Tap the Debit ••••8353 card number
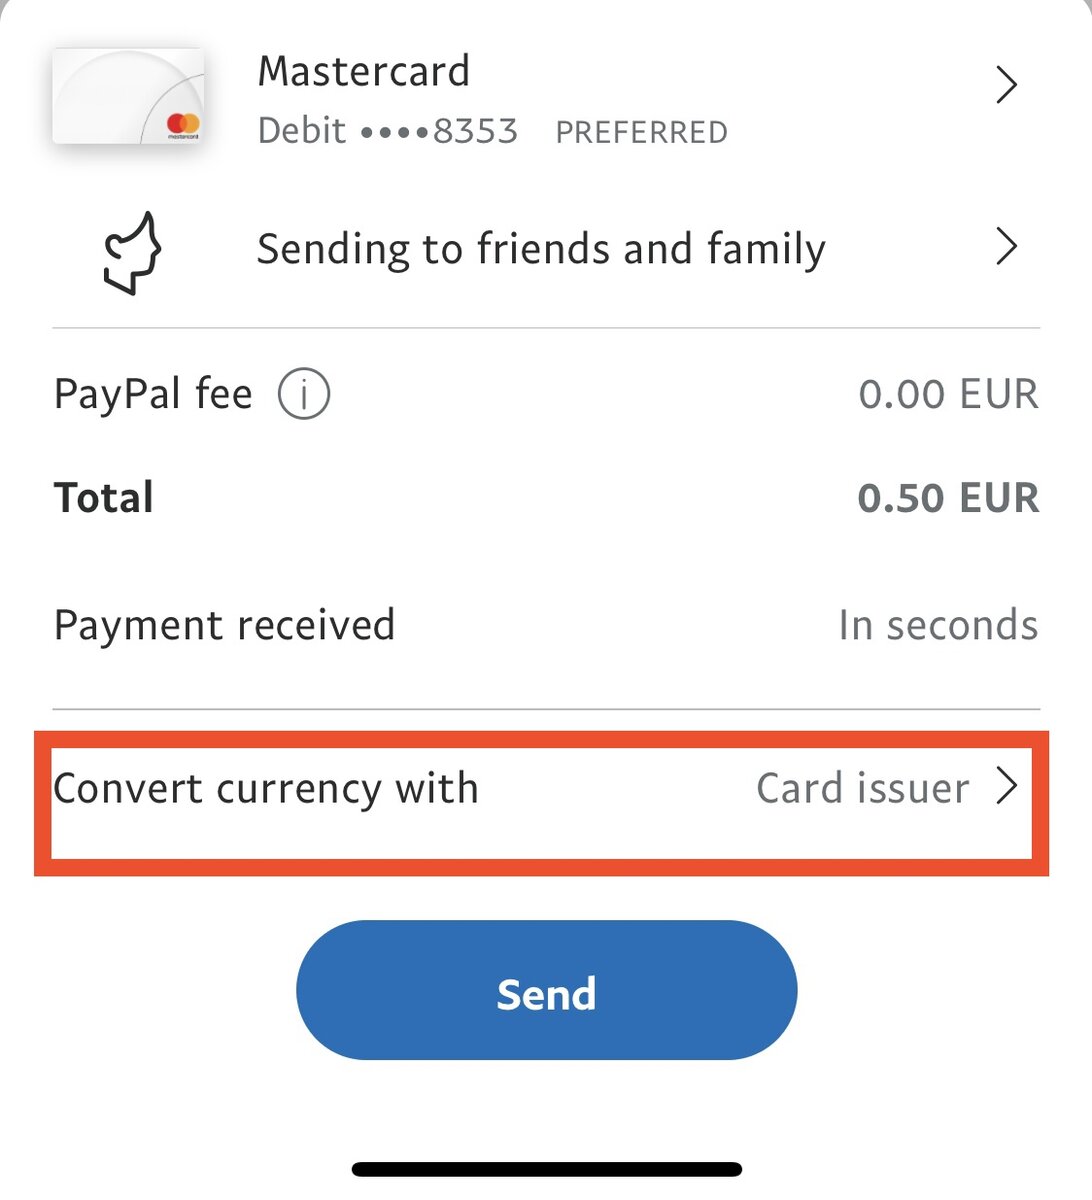Image resolution: width=1092 pixels, height=1200 pixels. pyautogui.click(x=388, y=131)
